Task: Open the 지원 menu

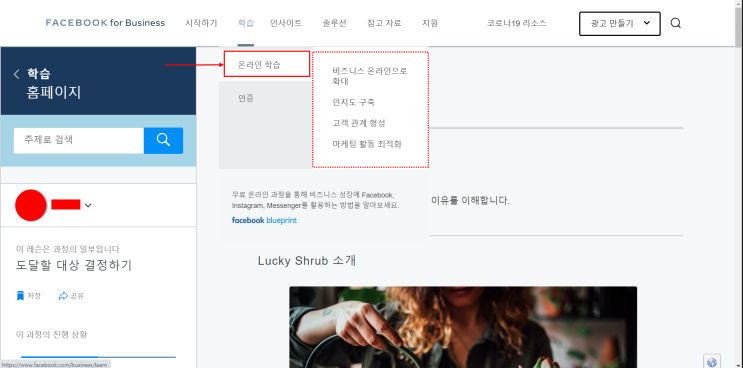Action: tap(430, 23)
